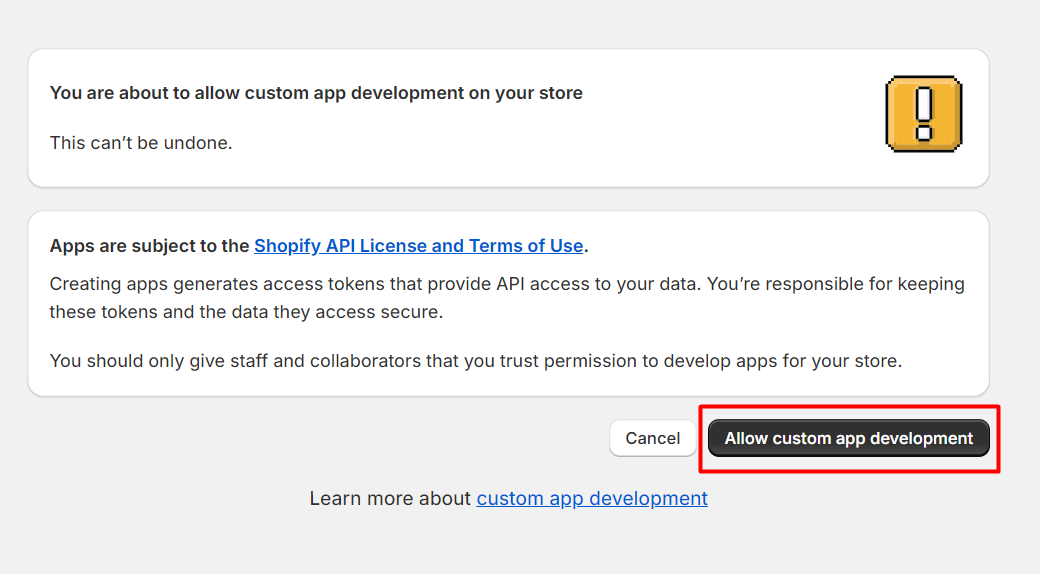Screen dimensions: 1040x574
Task: Click the "these tokens and the data" line
Action: point(245,312)
